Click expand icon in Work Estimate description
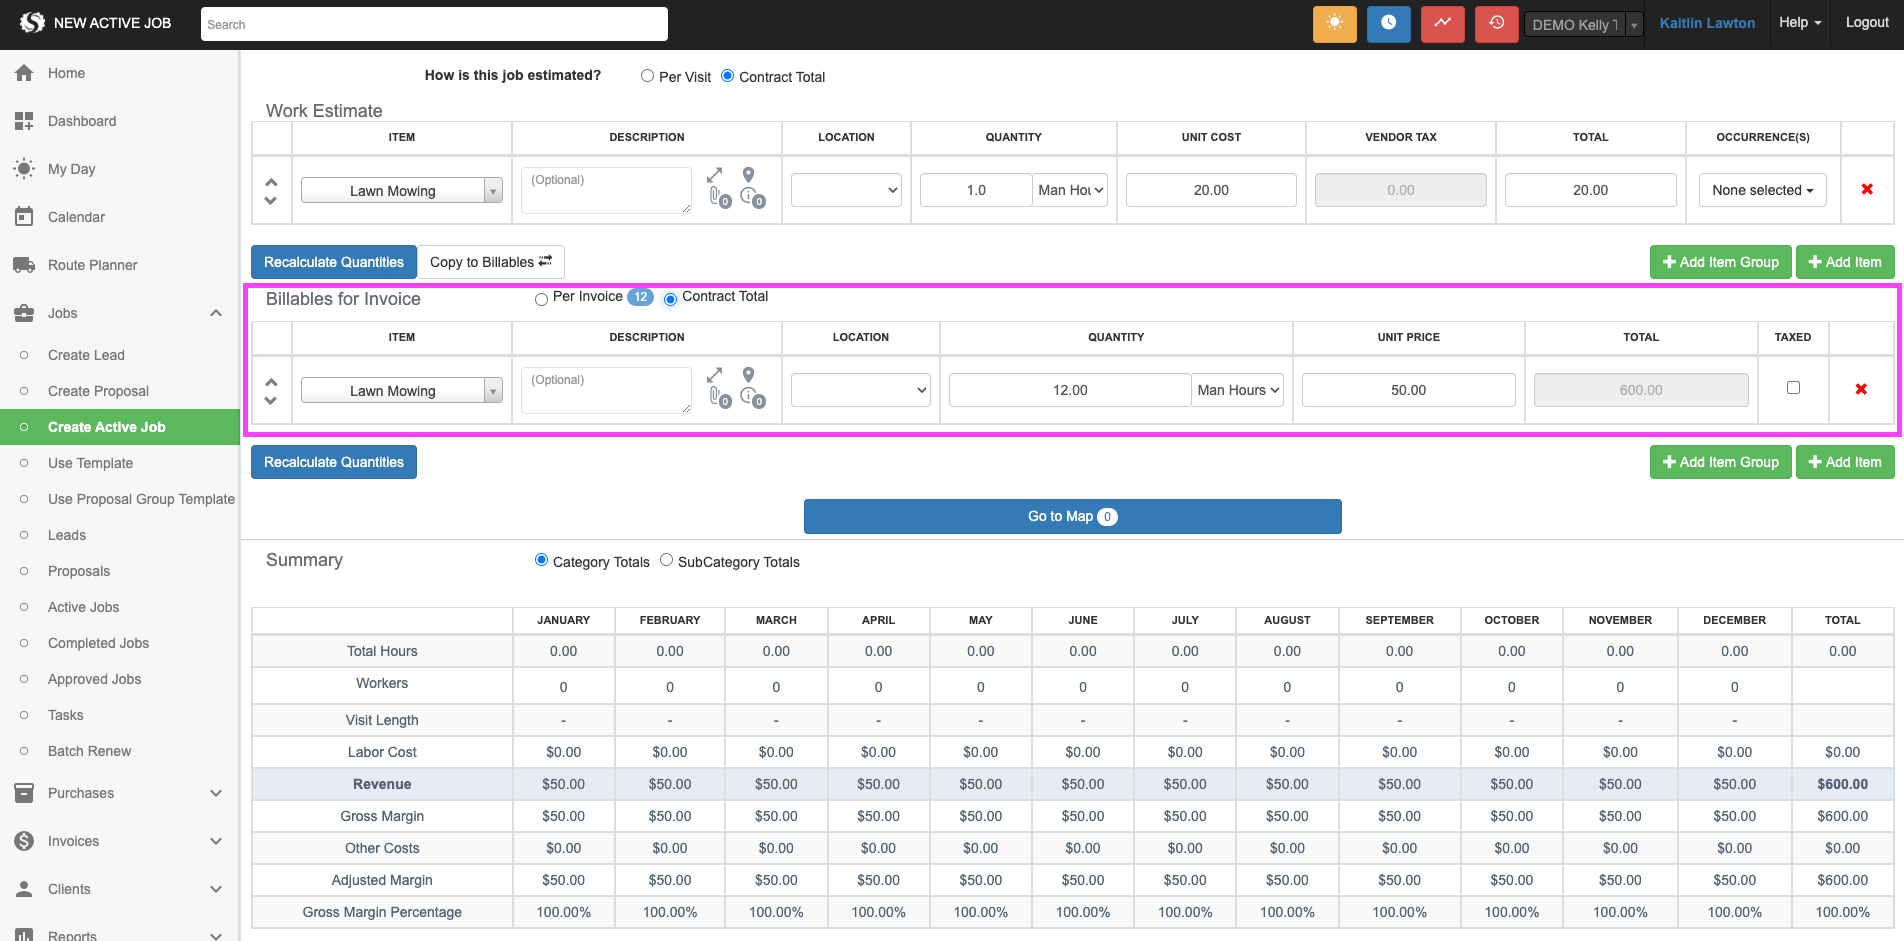This screenshot has width=1904, height=941. pyautogui.click(x=714, y=175)
